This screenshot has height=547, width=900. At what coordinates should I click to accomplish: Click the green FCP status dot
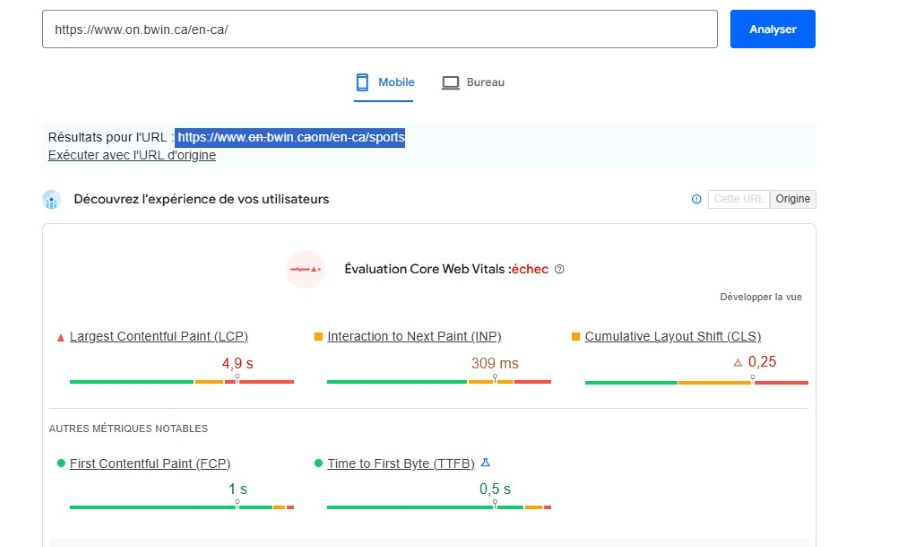[x=61, y=463]
